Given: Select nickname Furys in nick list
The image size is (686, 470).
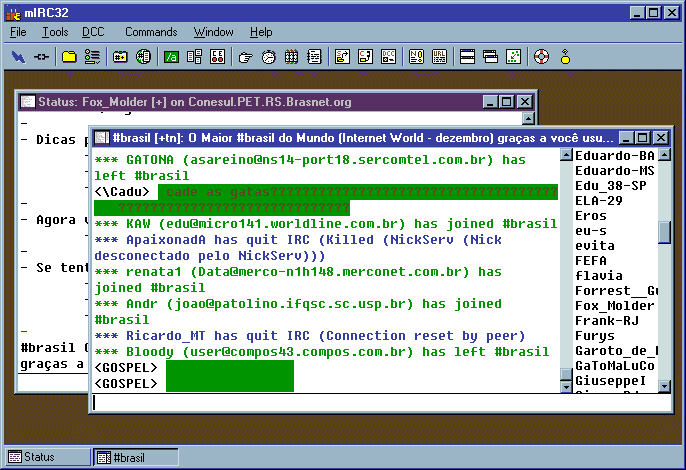Looking at the screenshot, I should pyautogui.click(x=595, y=336).
